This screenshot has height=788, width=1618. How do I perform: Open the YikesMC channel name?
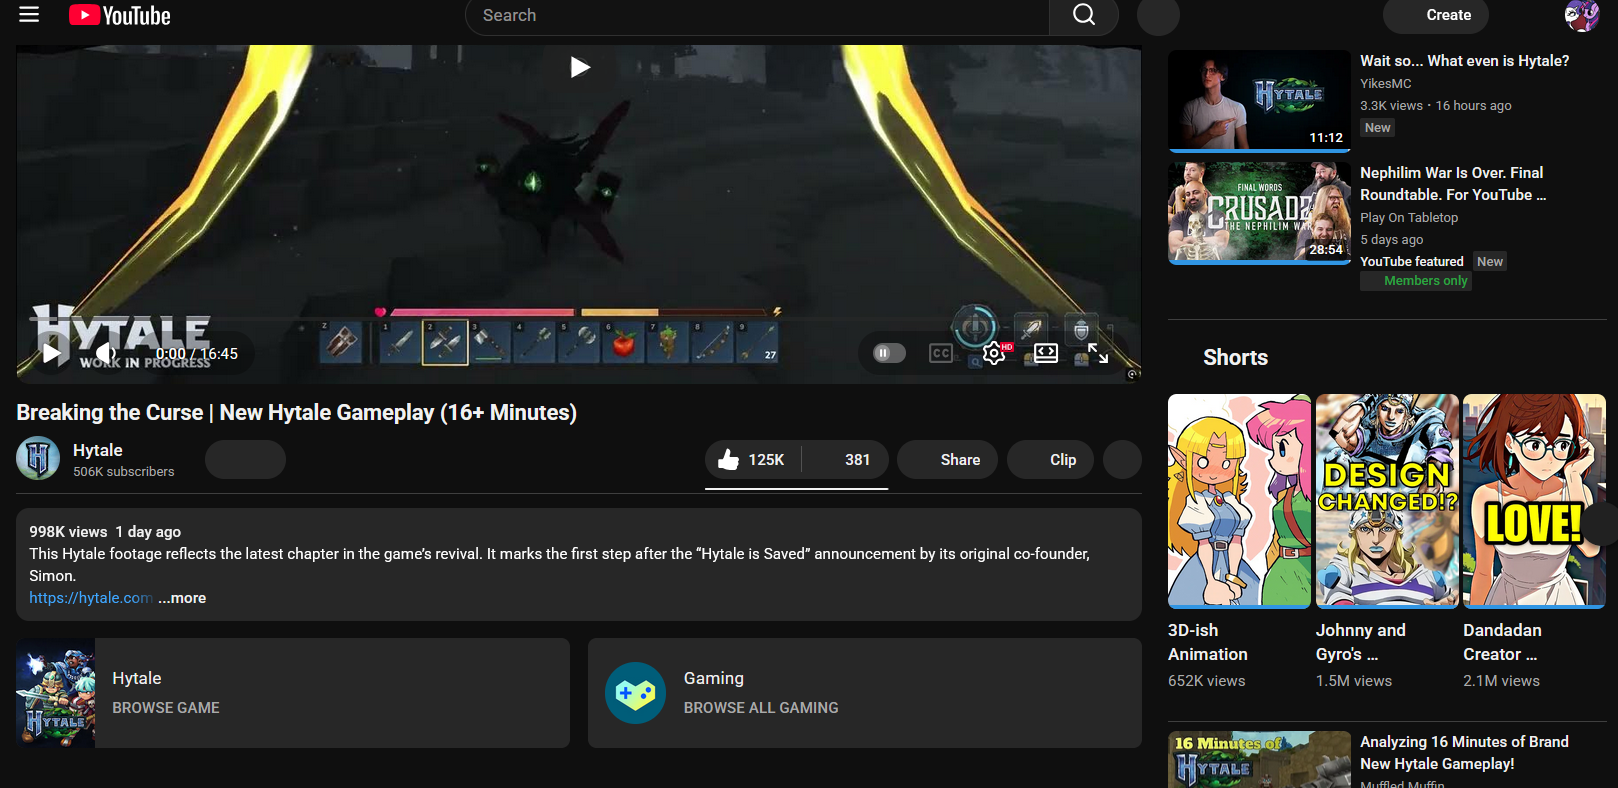click(1386, 84)
